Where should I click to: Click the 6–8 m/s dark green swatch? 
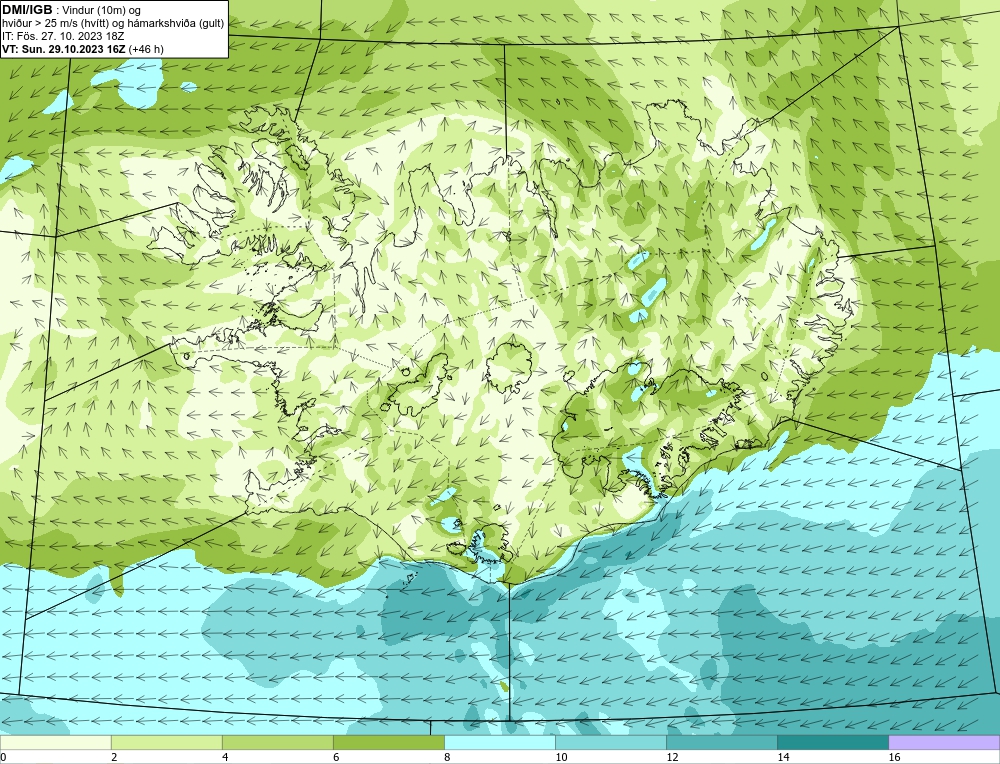point(388,742)
